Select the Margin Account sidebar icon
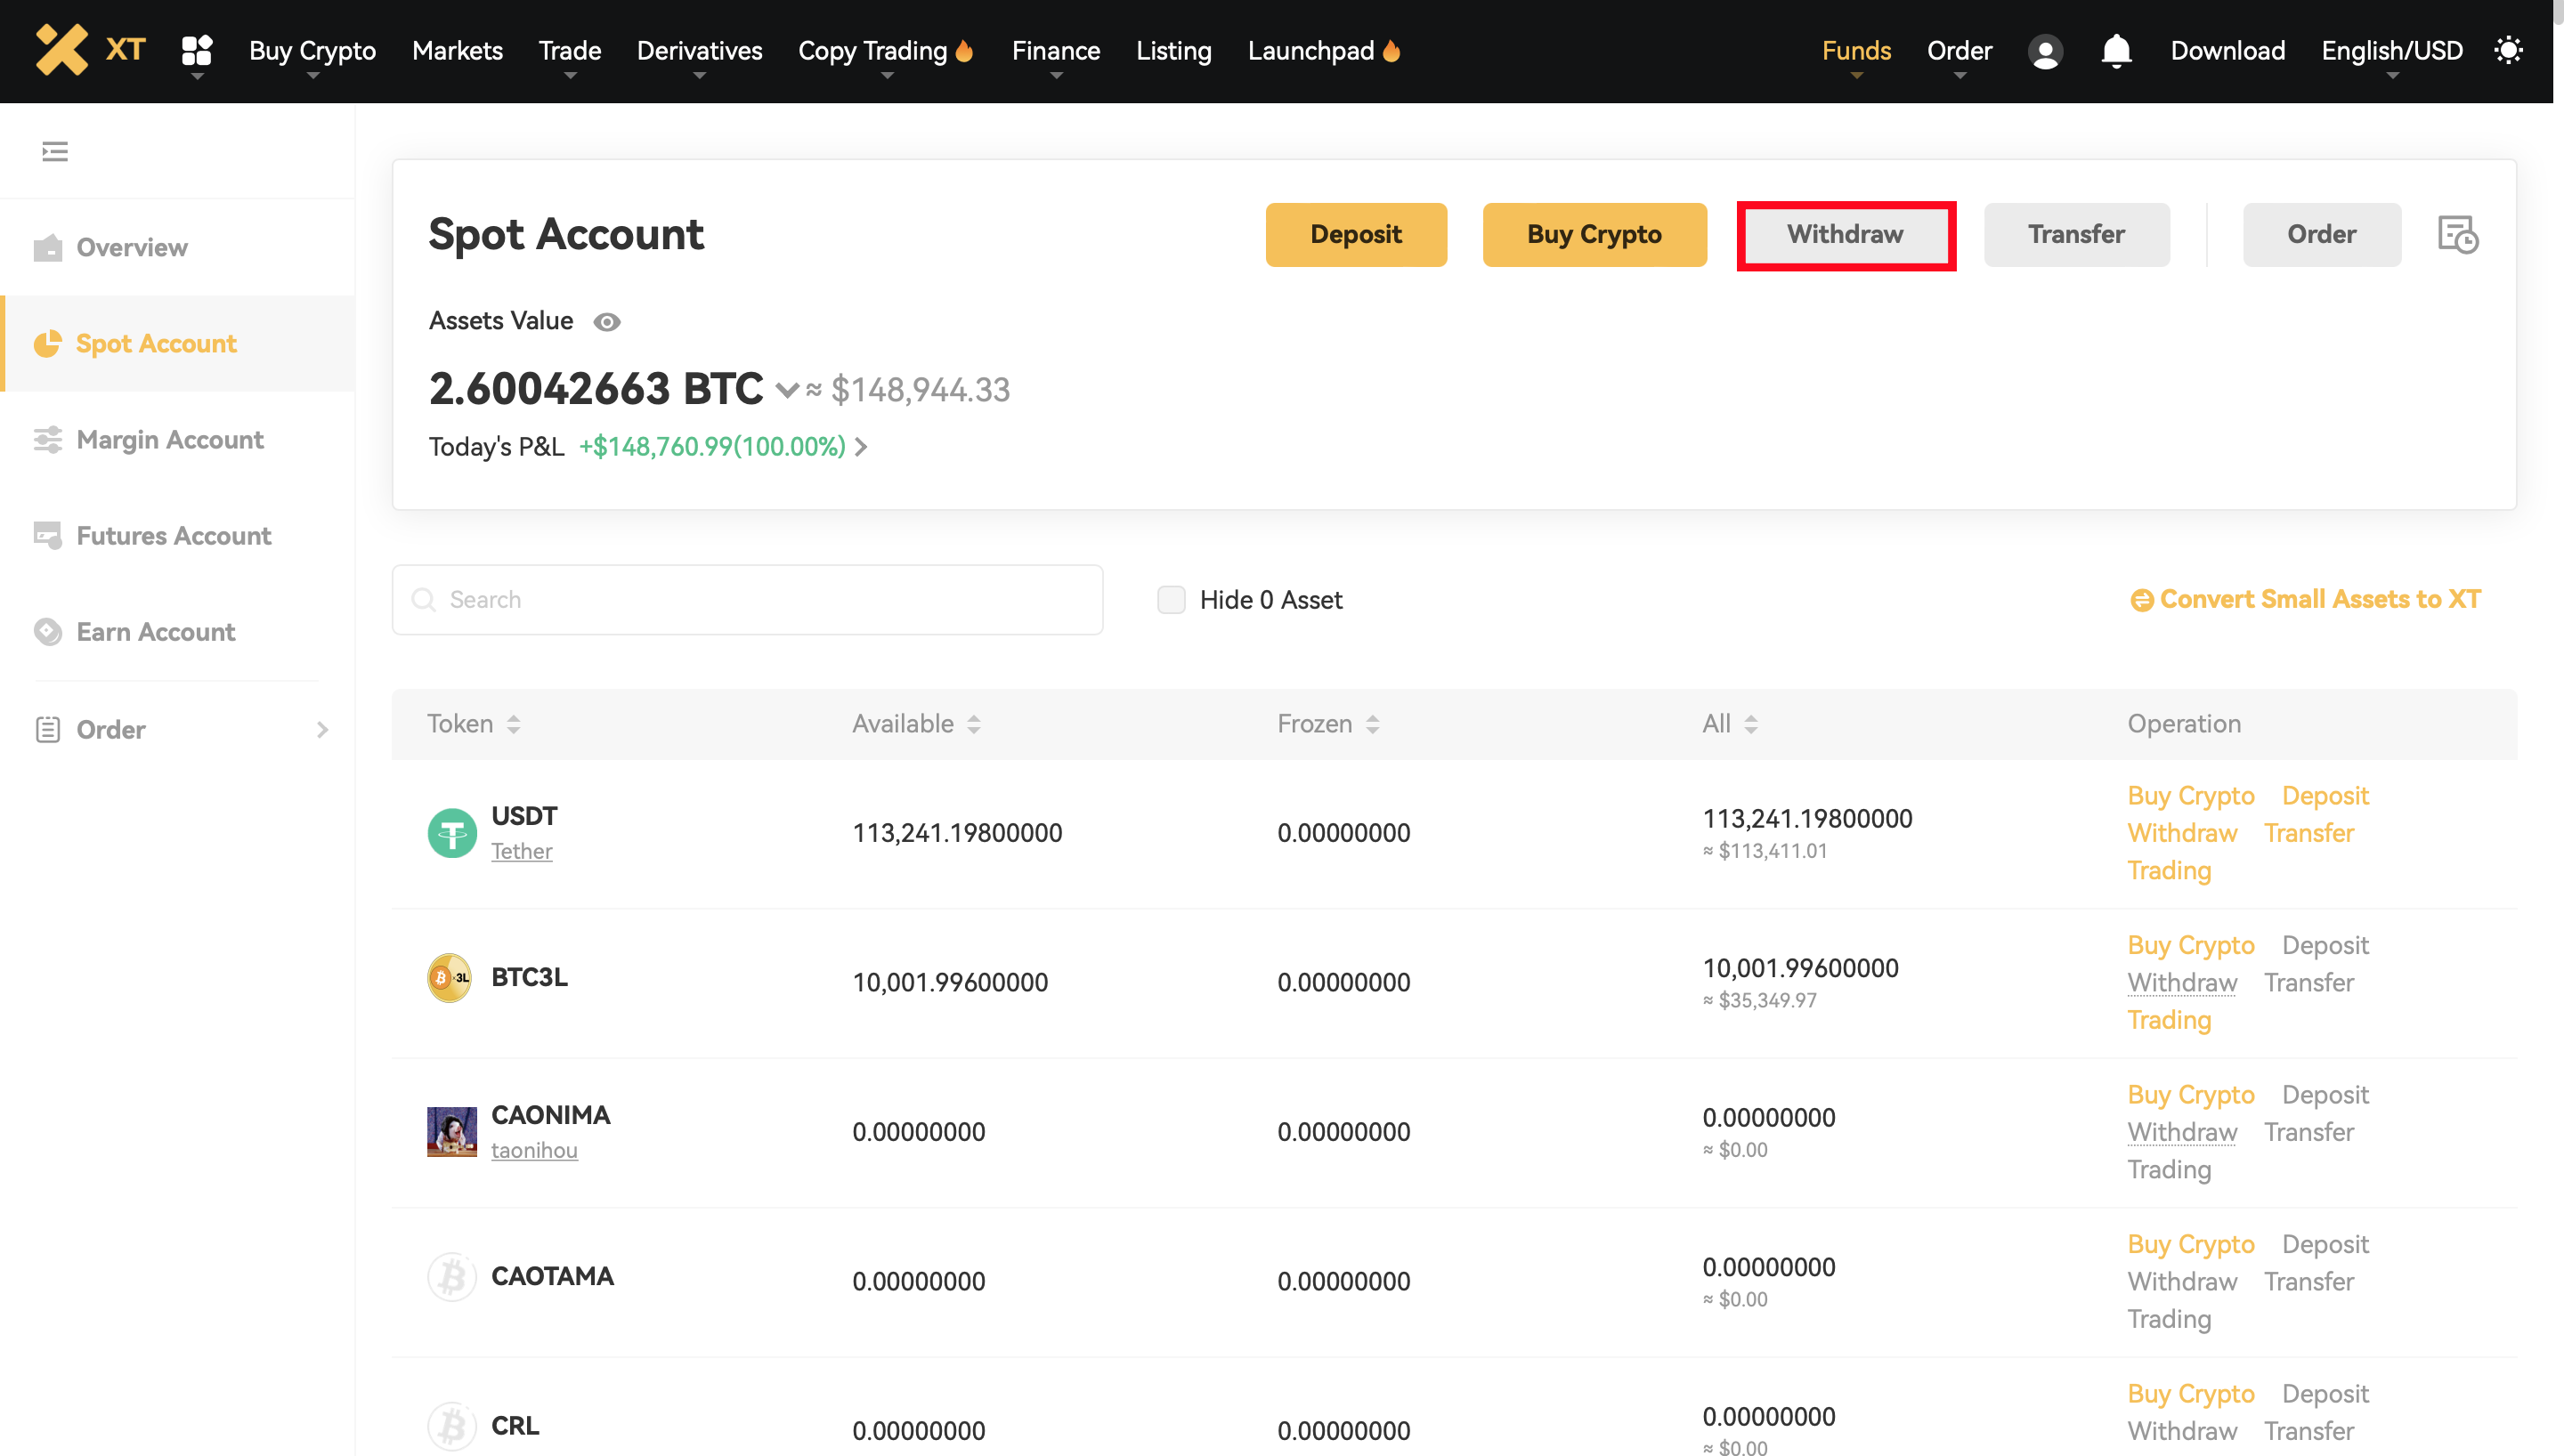The width and height of the screenshot is (2564, 1456). [x=47, y=440]
